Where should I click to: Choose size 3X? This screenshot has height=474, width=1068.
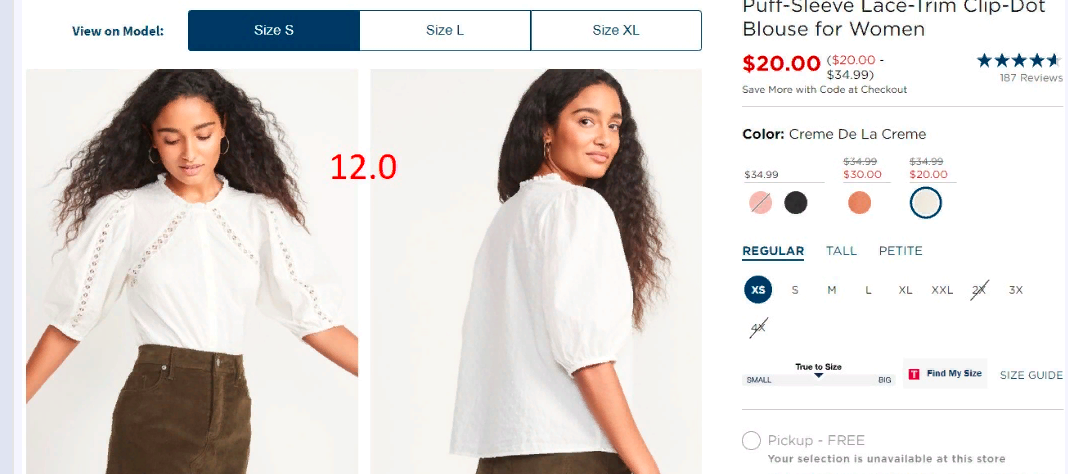1016,290
